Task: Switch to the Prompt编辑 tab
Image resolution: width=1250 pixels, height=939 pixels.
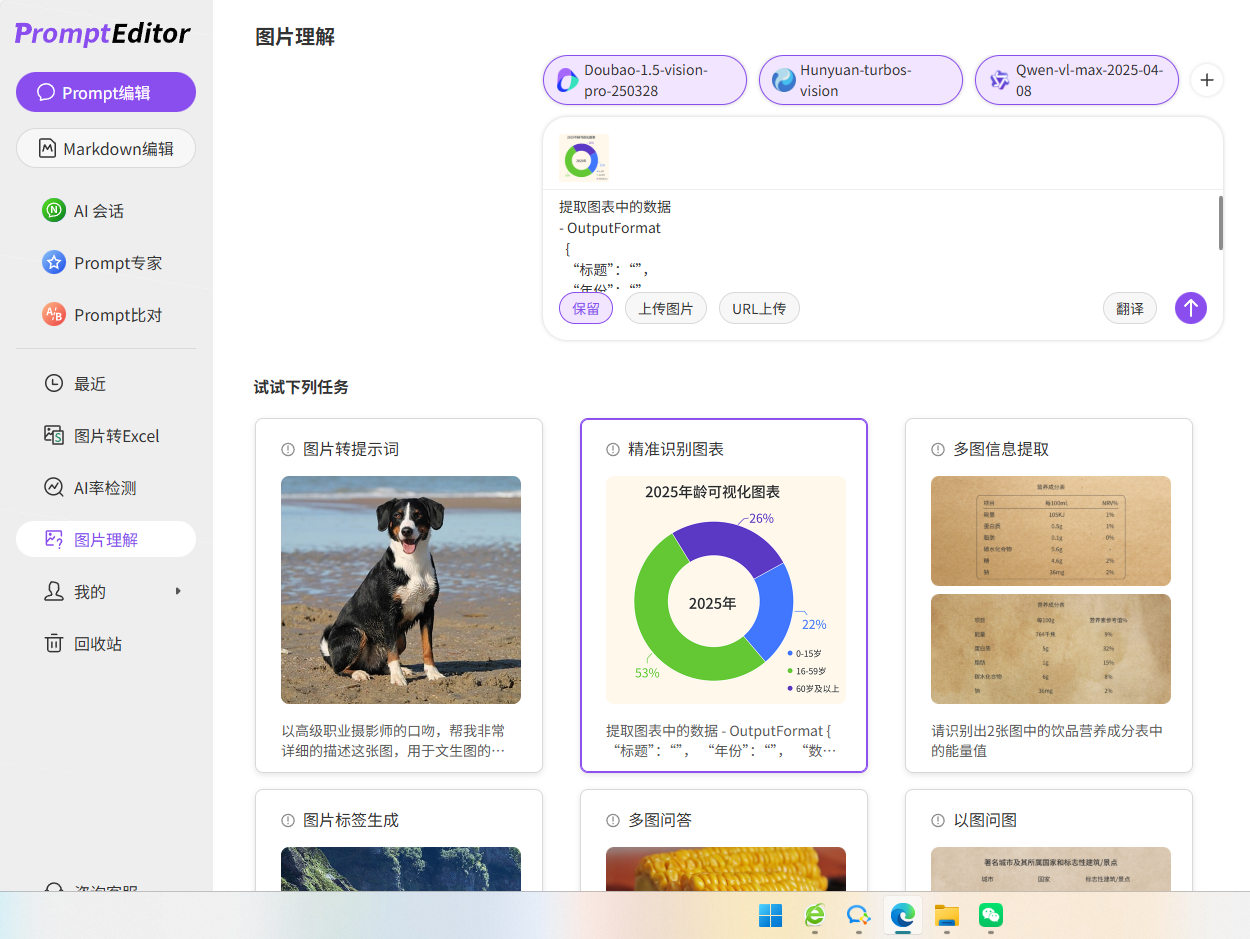Action: pyautogui.click(x=105, y=92)
